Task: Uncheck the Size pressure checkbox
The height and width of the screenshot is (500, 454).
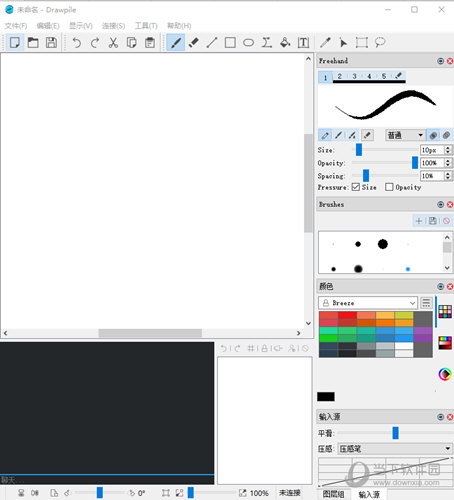Action: tap(356, 187)
